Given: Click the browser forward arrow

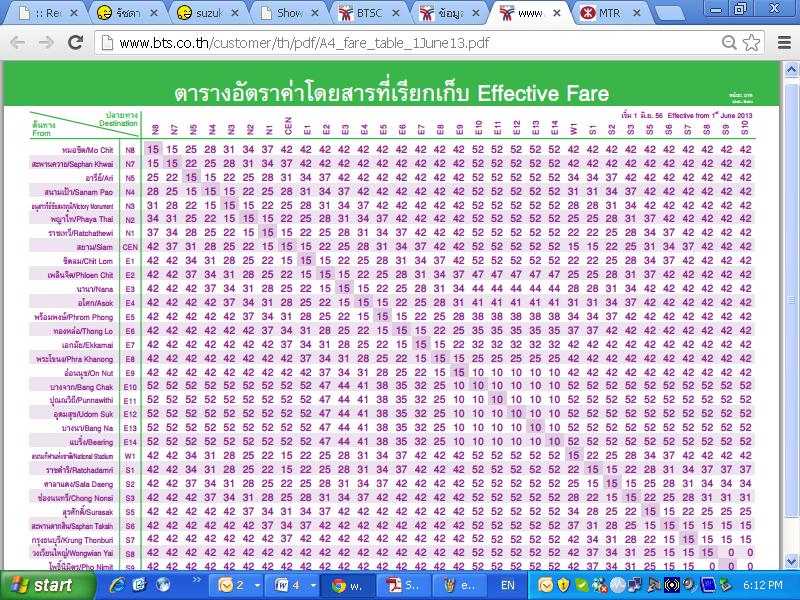Looking at the screenshot, I should tap(46, 42).
